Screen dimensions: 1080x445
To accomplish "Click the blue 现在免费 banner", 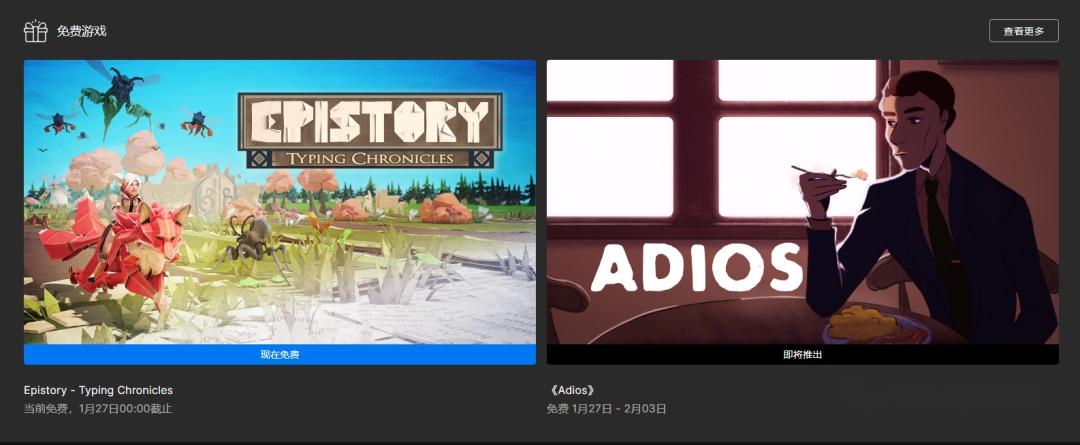I will tap(280, 355).
